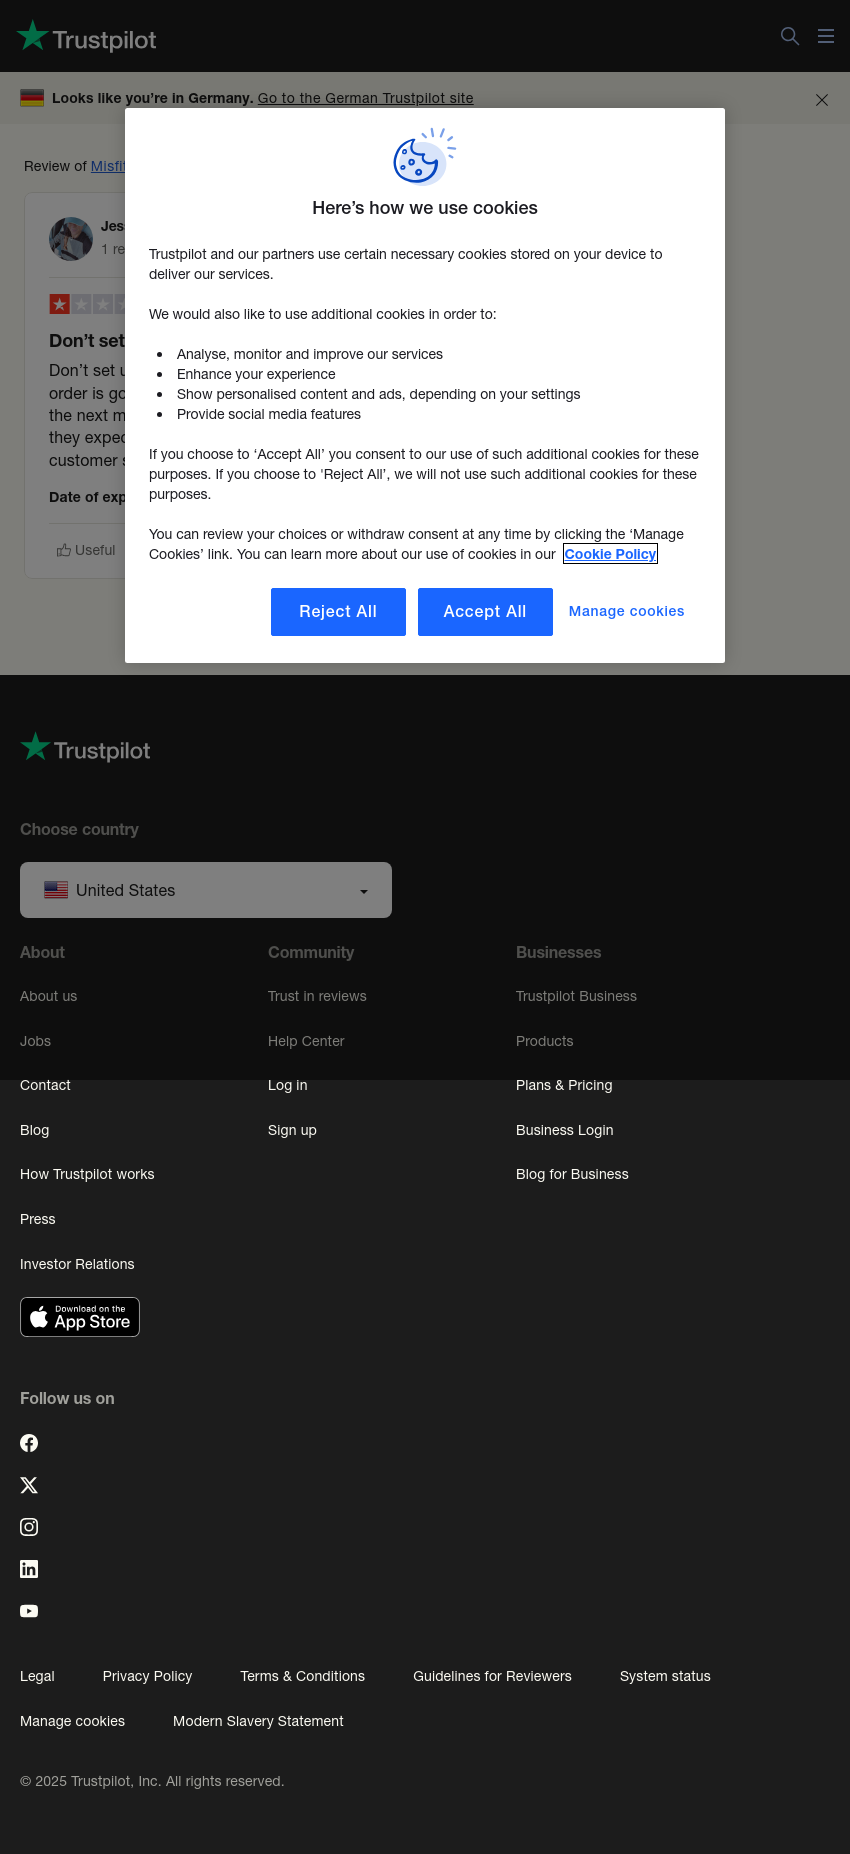
Task: Click the German flag icon in banner
Action: pyautogui.click(x=32, y=98)
